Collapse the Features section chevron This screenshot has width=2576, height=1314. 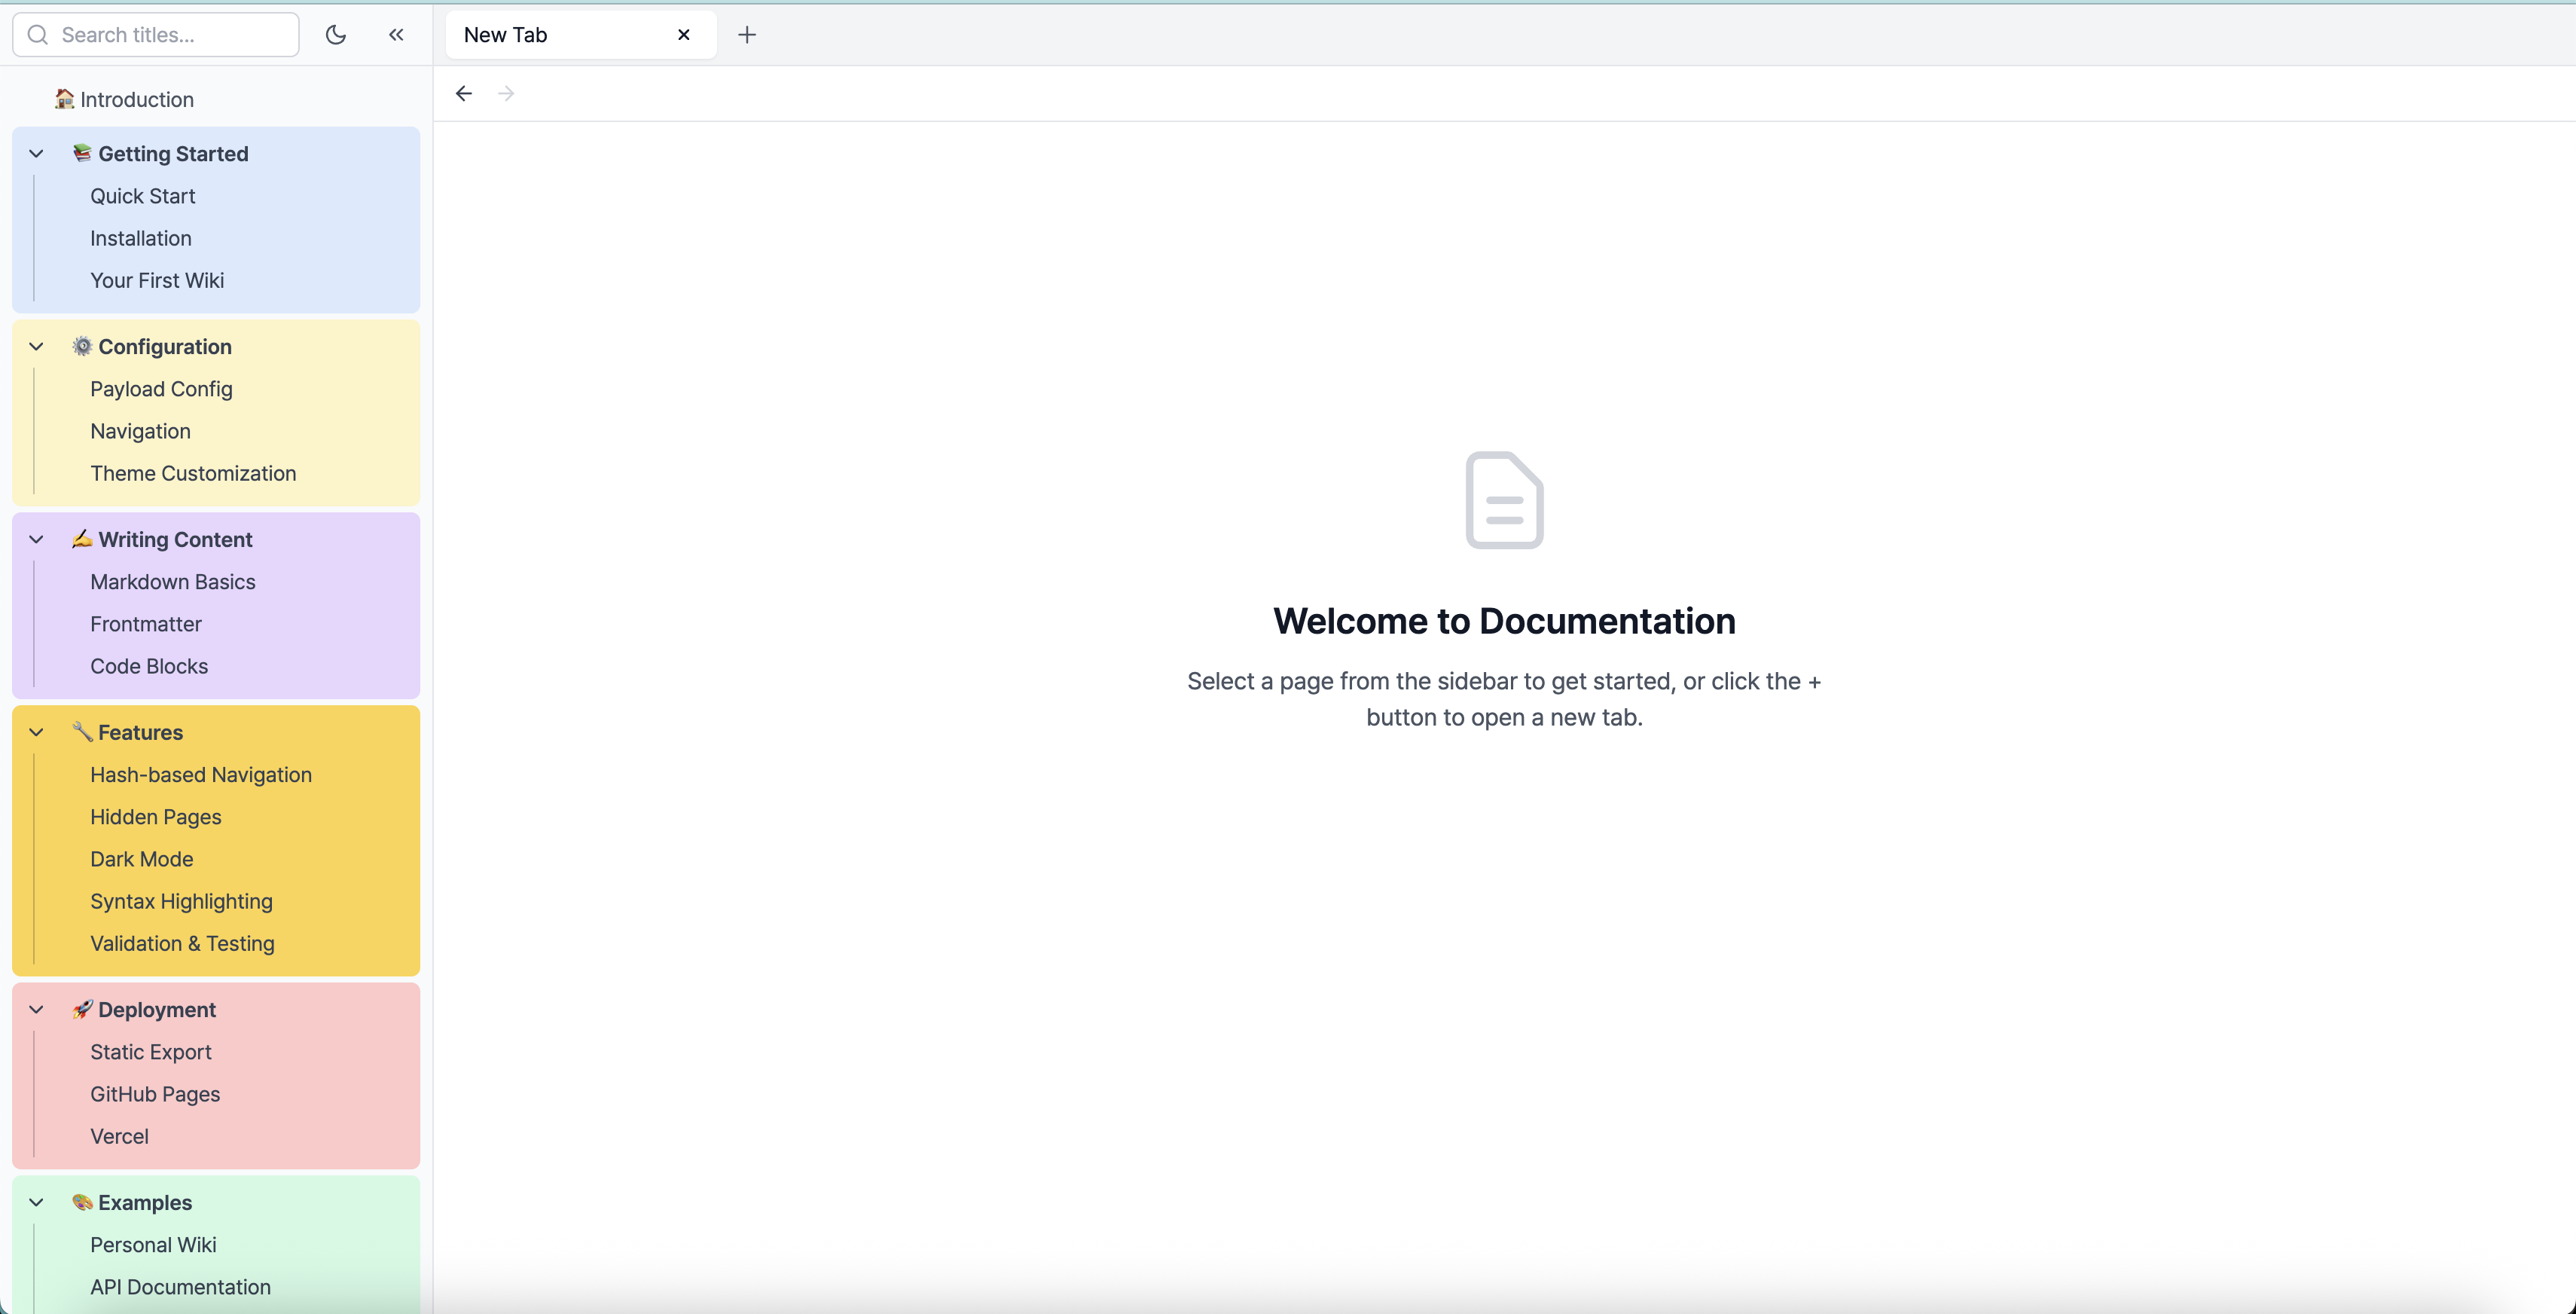[x=37, y=733]
